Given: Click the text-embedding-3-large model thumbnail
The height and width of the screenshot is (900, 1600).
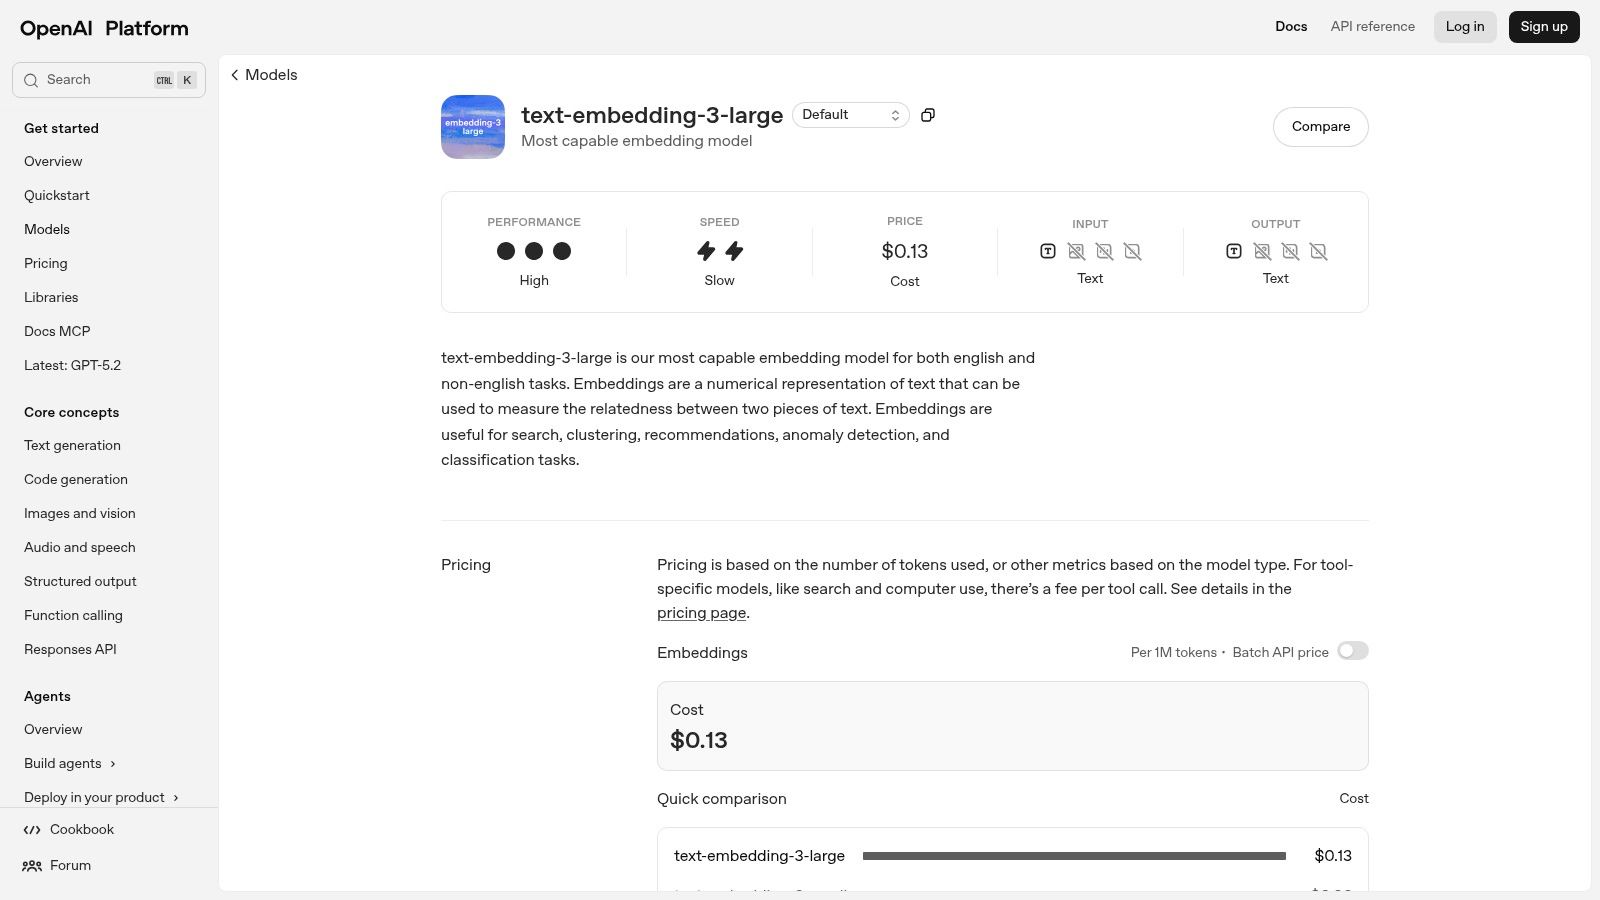Looking at the screenshot, I should point(473,127).
